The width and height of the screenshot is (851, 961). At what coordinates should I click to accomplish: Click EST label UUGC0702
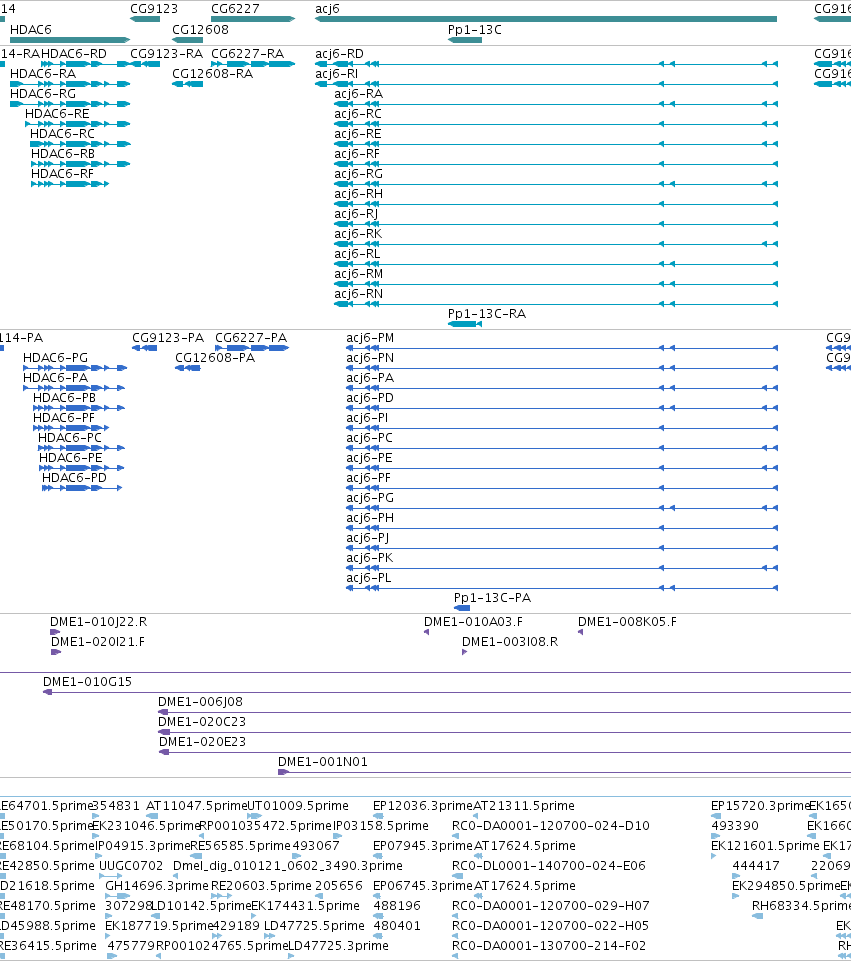pyautogui.click(x=131, y=865)
